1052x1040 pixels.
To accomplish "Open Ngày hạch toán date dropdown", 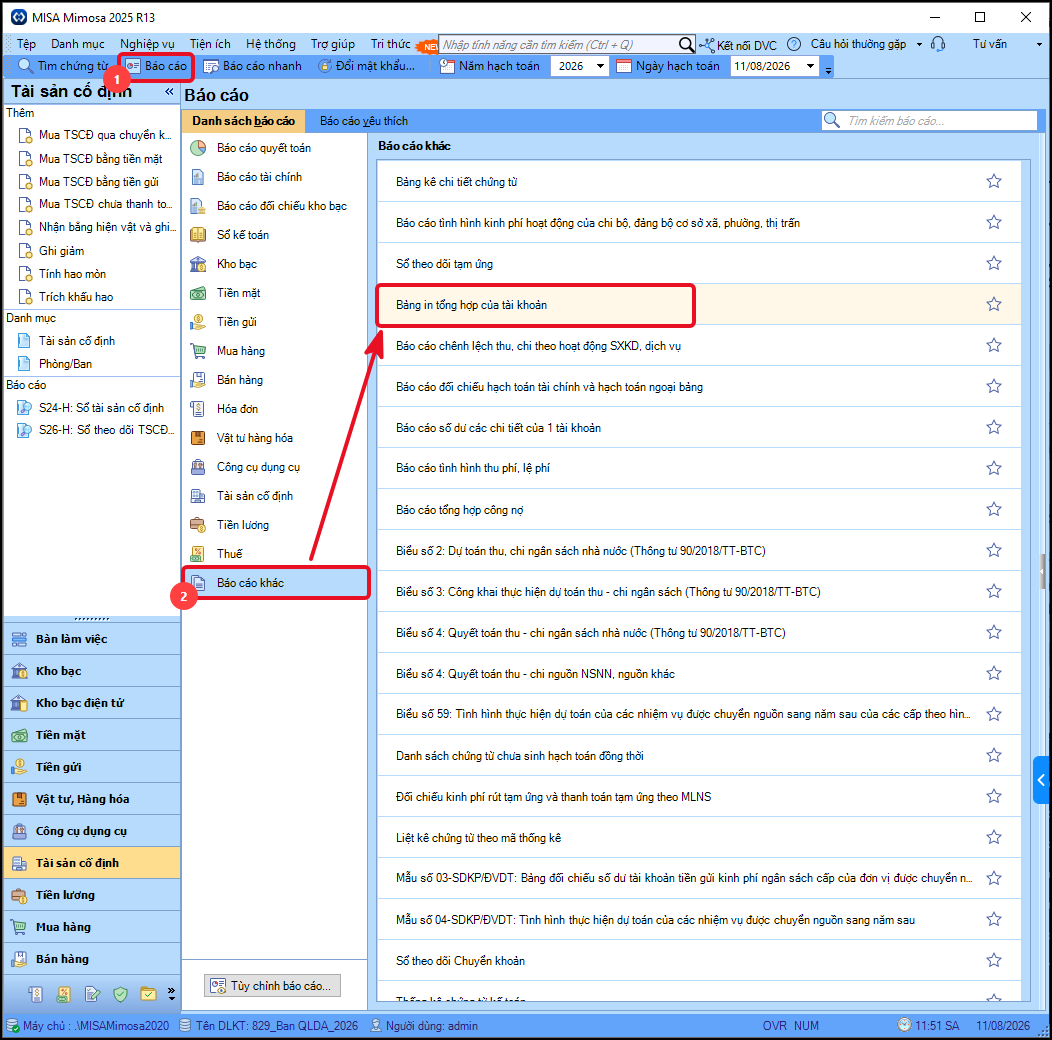I will point(810,66).
